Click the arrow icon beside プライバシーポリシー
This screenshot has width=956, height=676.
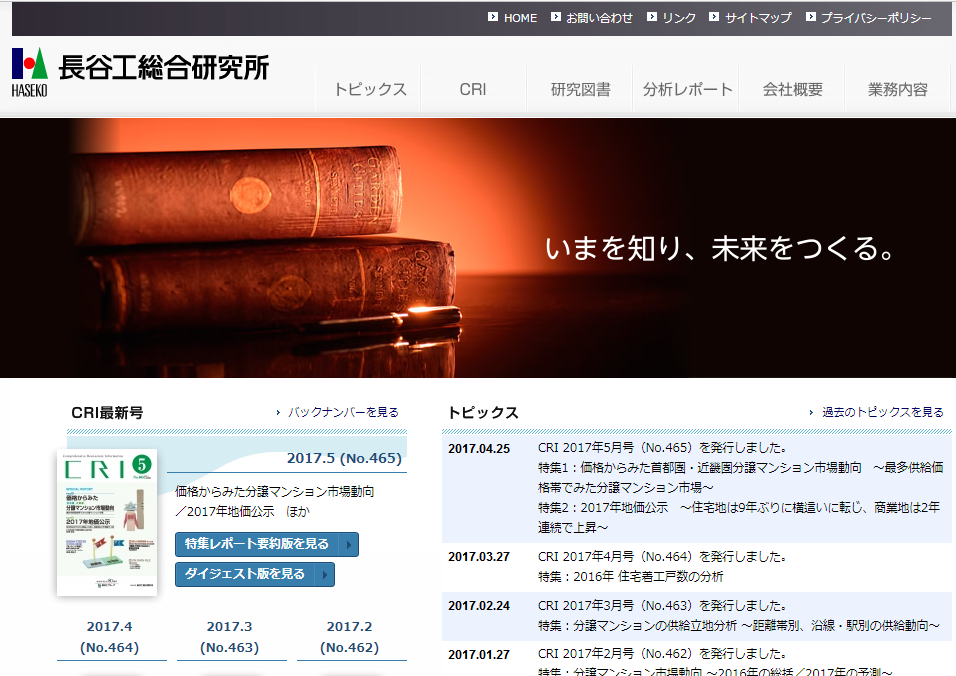811,17
